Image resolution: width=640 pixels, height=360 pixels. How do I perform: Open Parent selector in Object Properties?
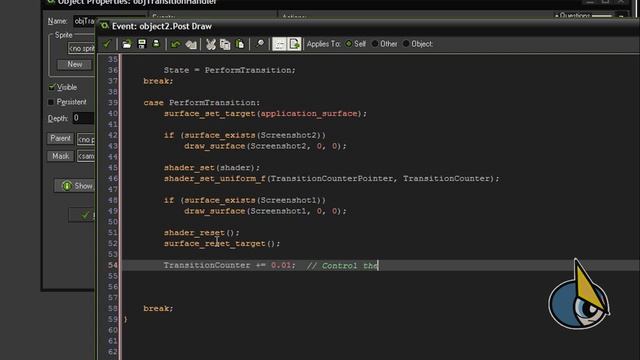click(60, 138)
